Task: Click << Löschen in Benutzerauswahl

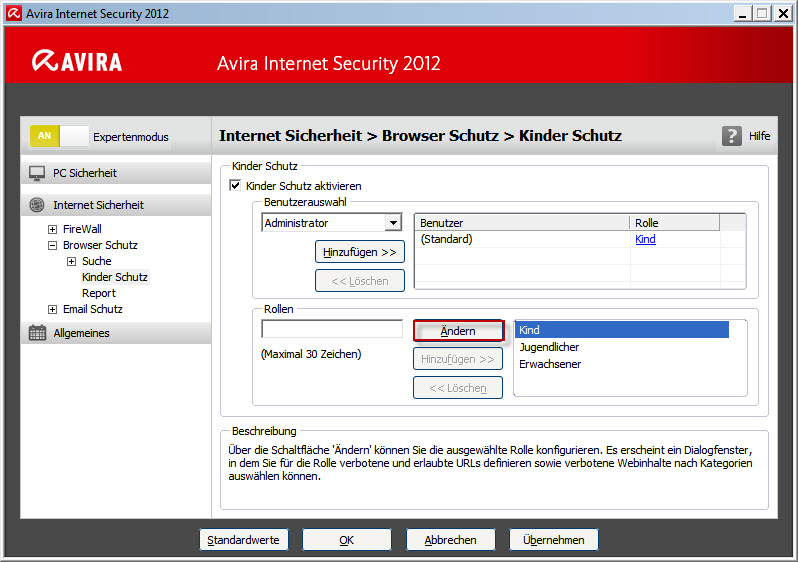Action: click(x=360, y=281)
